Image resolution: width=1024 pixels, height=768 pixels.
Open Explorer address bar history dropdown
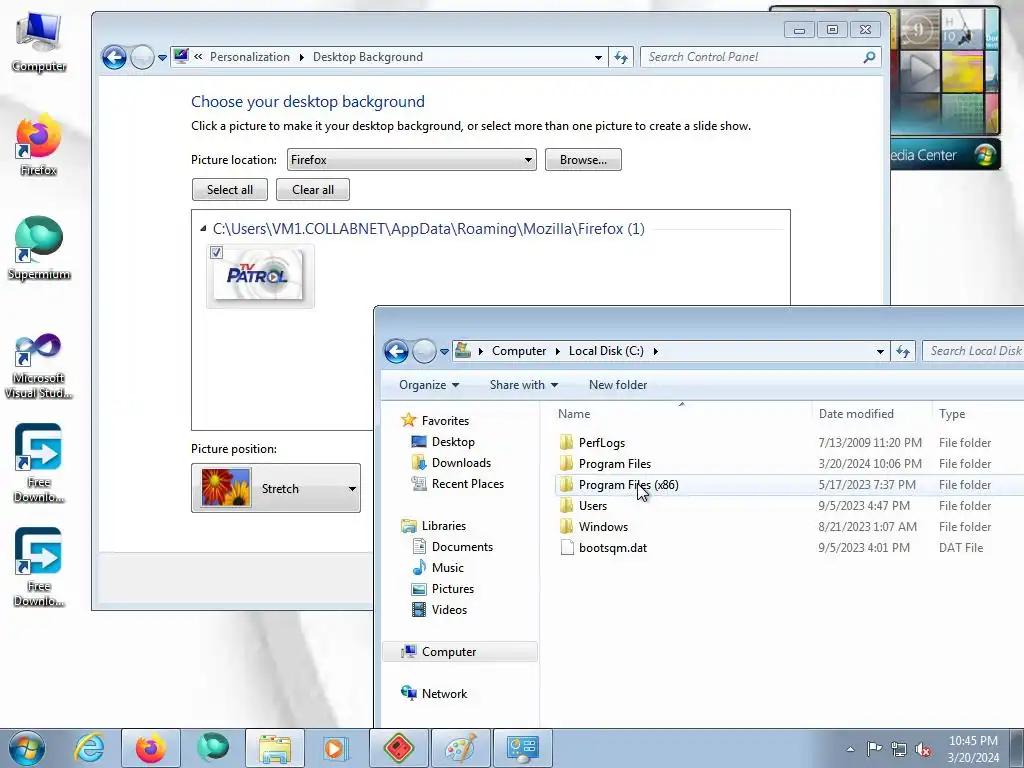point(880,351)
